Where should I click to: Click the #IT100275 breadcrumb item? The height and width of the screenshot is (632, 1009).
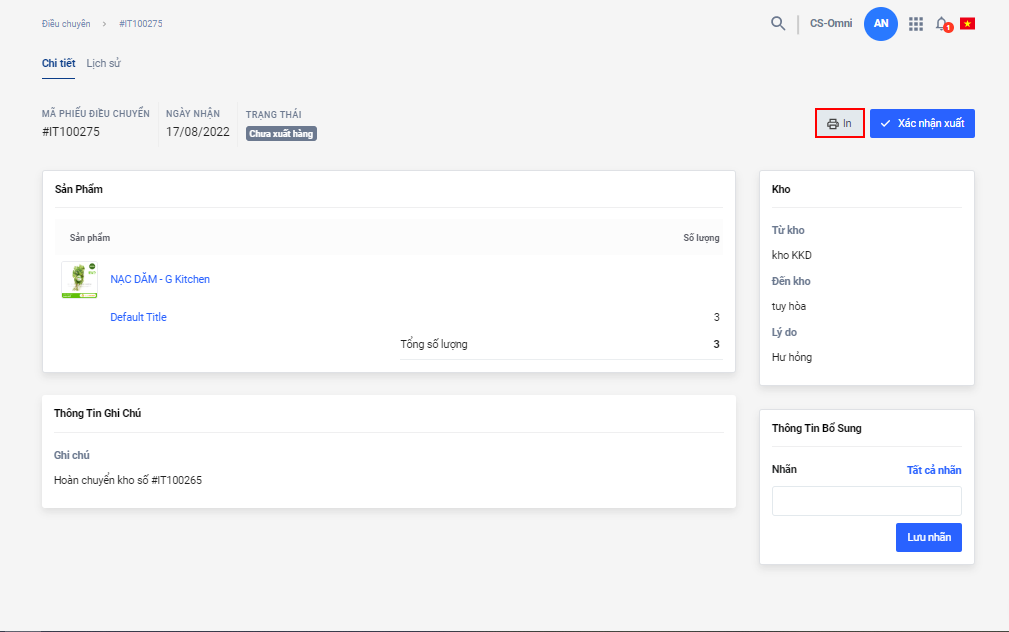(x=140, y=23)
